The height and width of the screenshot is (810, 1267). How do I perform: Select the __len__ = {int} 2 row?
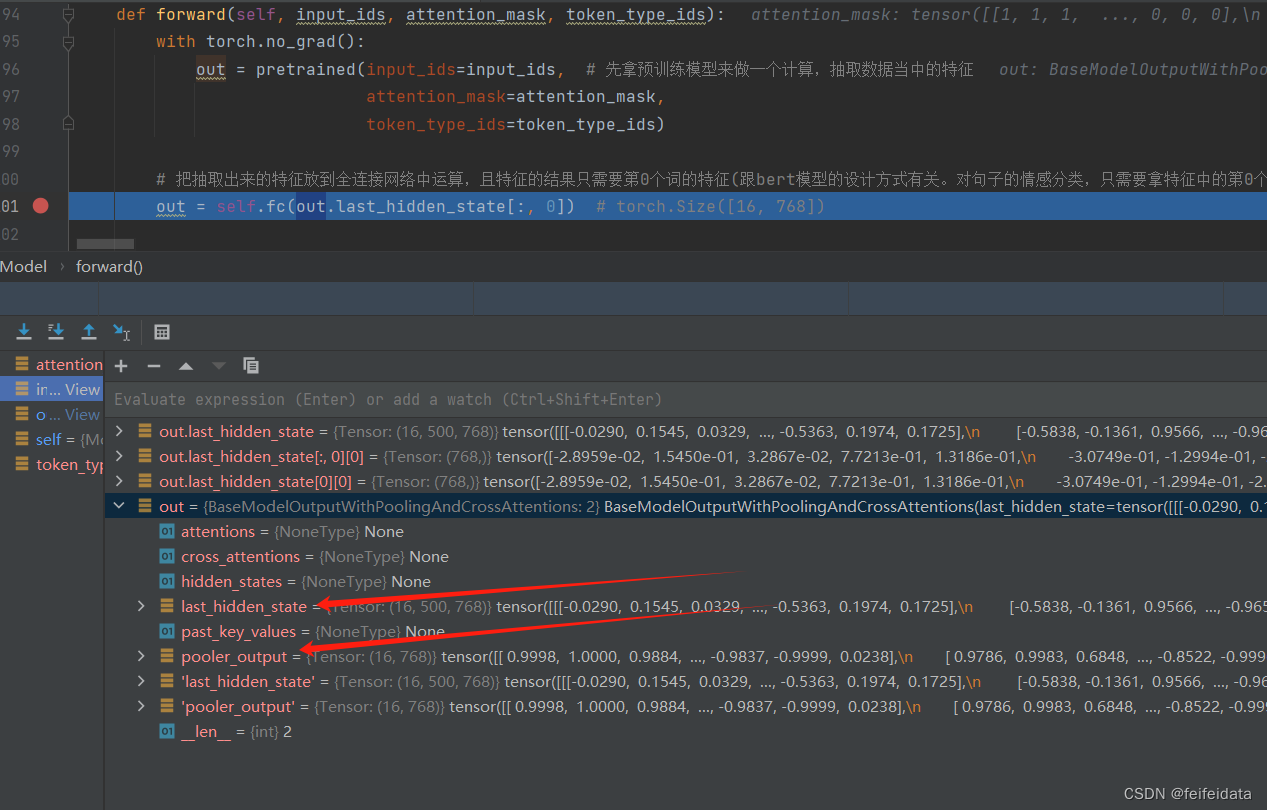[x=686, y=731]
